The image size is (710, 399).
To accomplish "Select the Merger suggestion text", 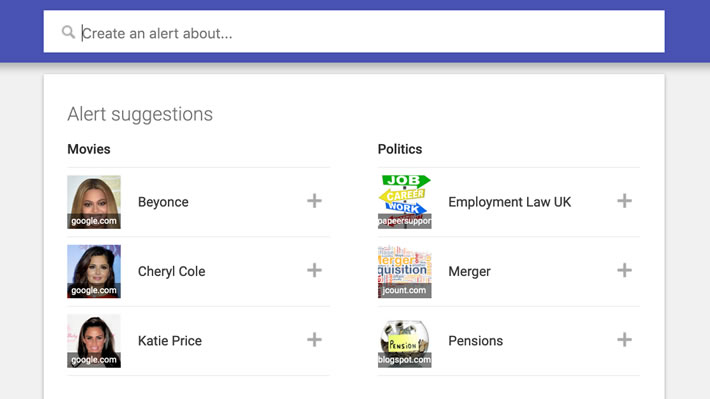I will 470,272.
